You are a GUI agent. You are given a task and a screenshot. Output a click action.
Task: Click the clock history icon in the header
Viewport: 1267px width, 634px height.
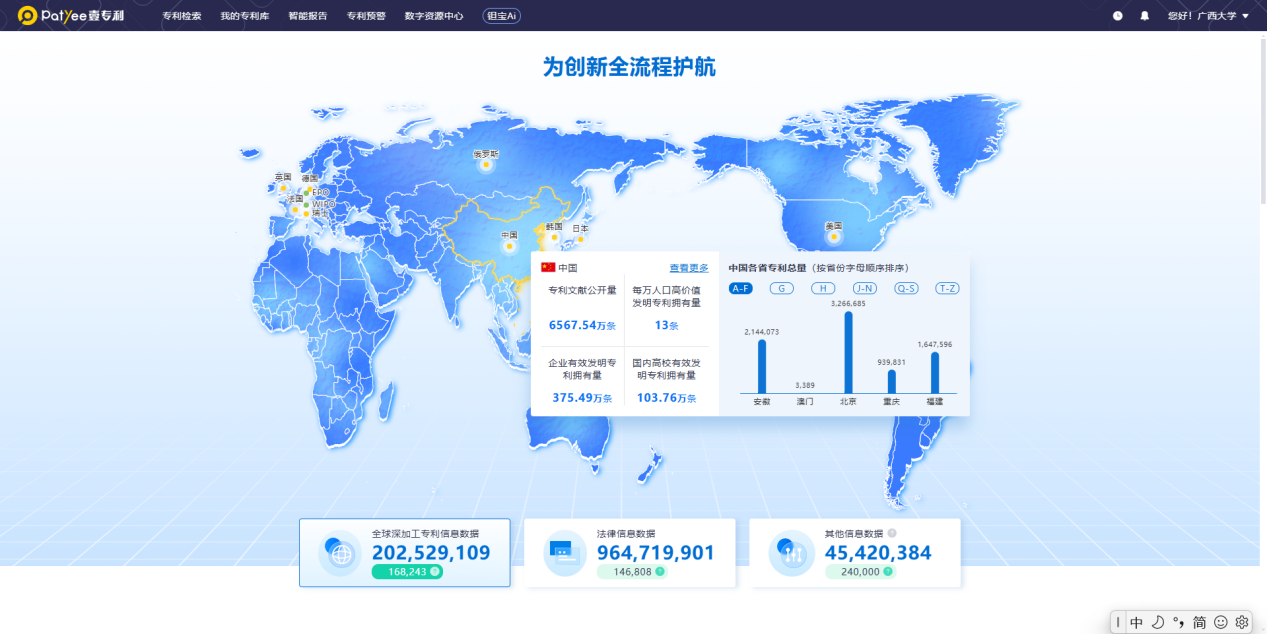click(1117, 16)
